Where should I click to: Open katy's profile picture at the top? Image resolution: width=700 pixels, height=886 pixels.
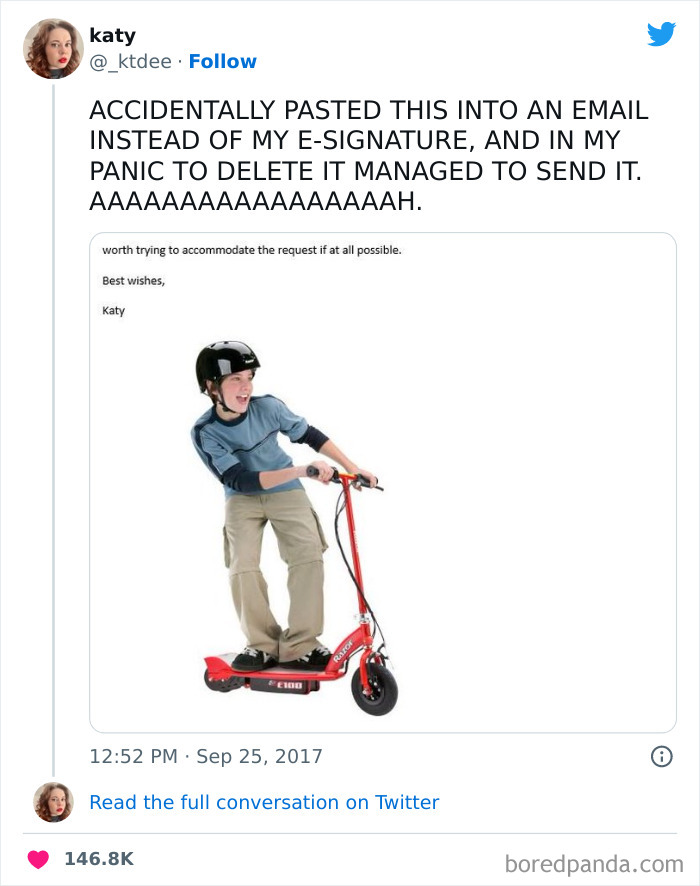(x=53, y=47)
